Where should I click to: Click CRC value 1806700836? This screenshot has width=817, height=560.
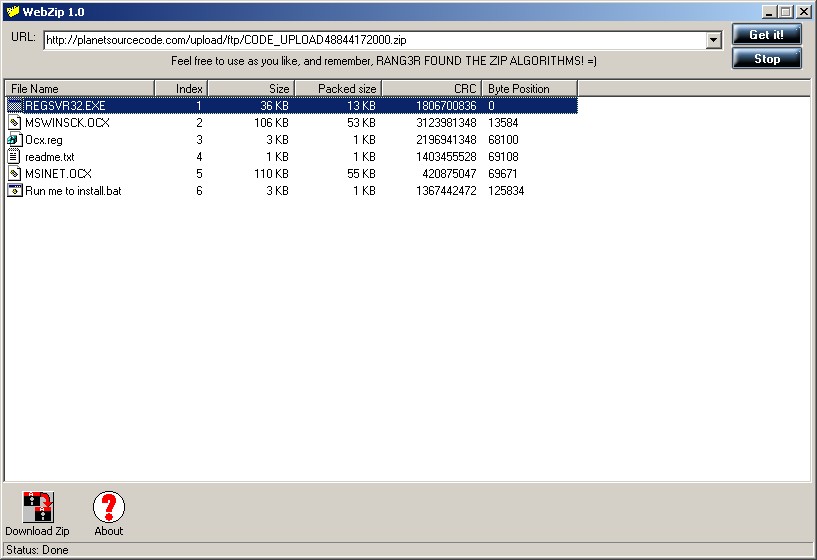point(446,106)
